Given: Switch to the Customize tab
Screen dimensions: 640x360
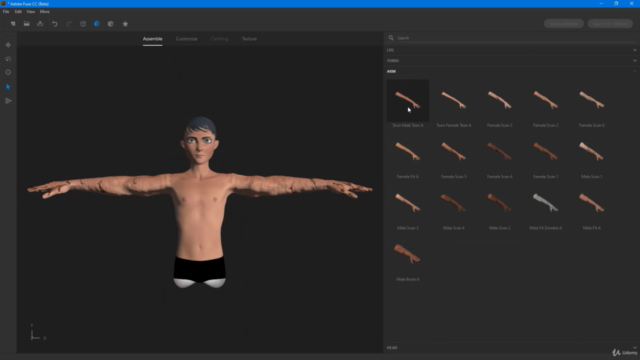Looking at the screenshot, I should click(x=187, y=39).
